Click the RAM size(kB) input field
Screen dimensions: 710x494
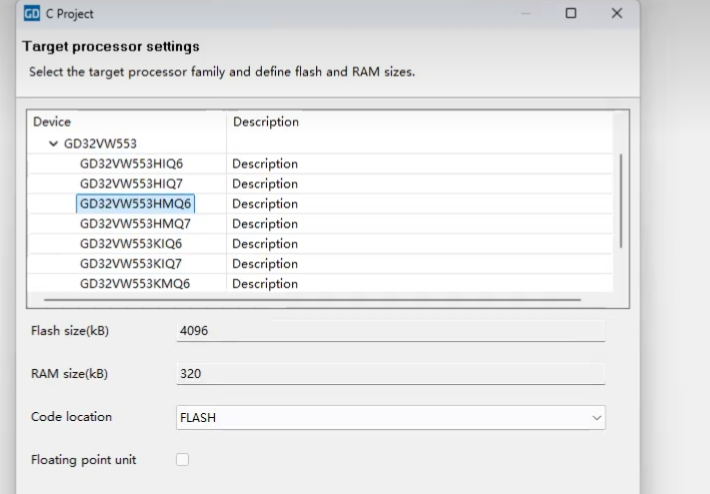coord(390,374)
